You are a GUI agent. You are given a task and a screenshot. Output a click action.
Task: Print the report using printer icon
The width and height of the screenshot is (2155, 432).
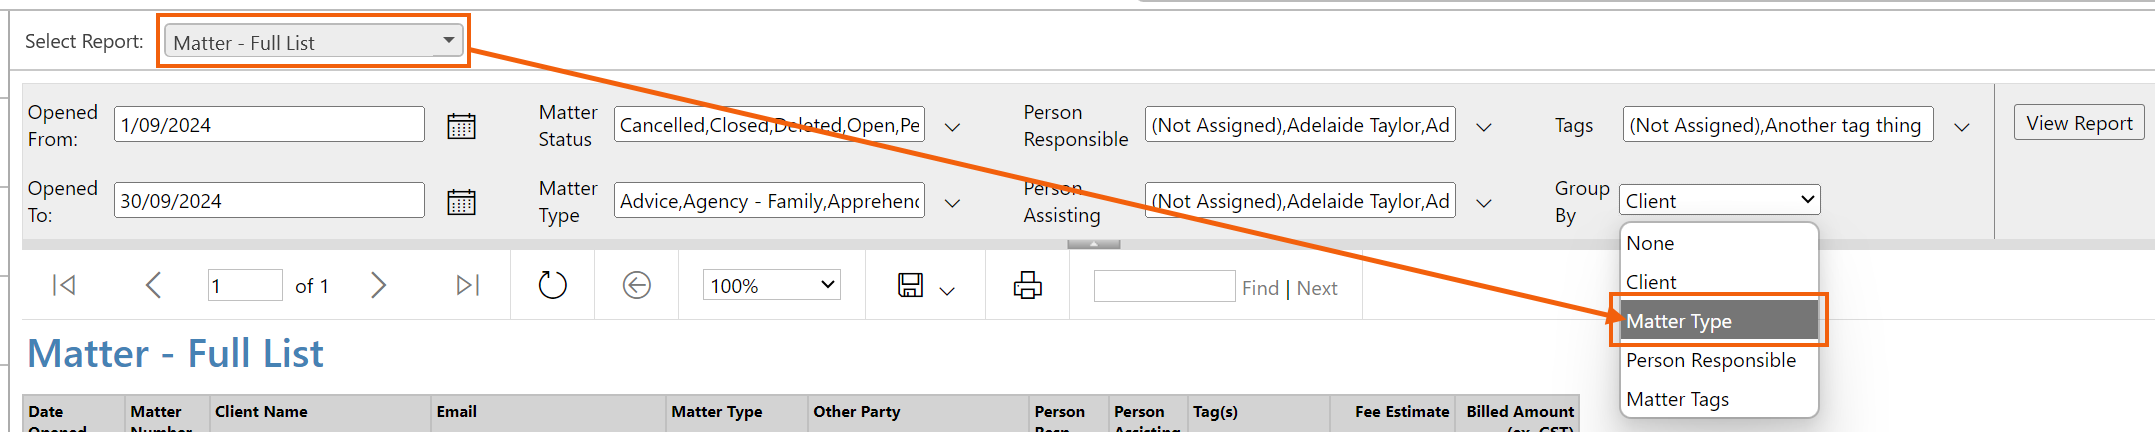tap(1027, 286)
